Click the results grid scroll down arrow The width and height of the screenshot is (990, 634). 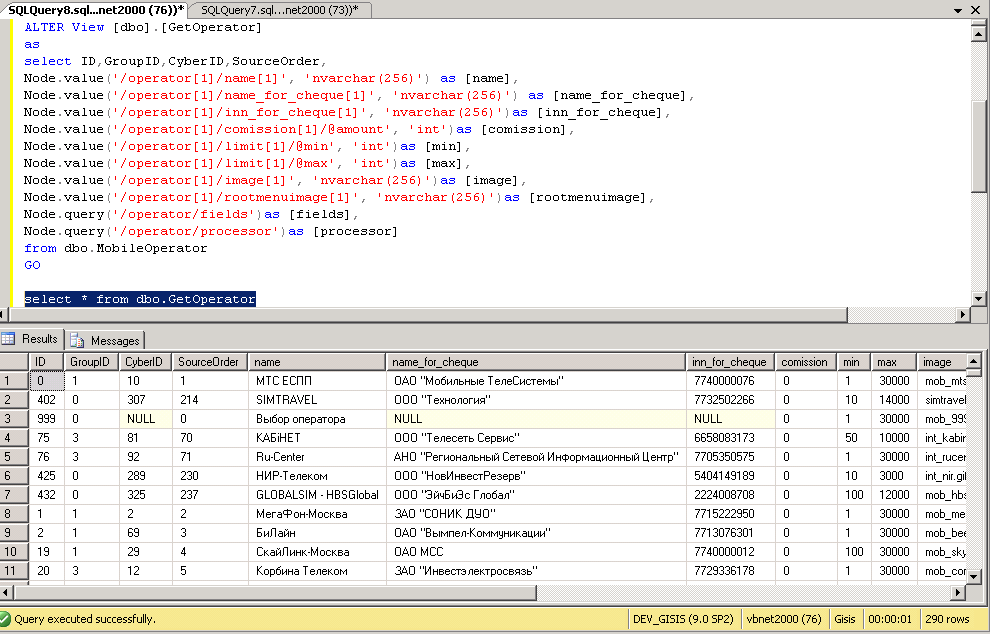pos(973,577)
